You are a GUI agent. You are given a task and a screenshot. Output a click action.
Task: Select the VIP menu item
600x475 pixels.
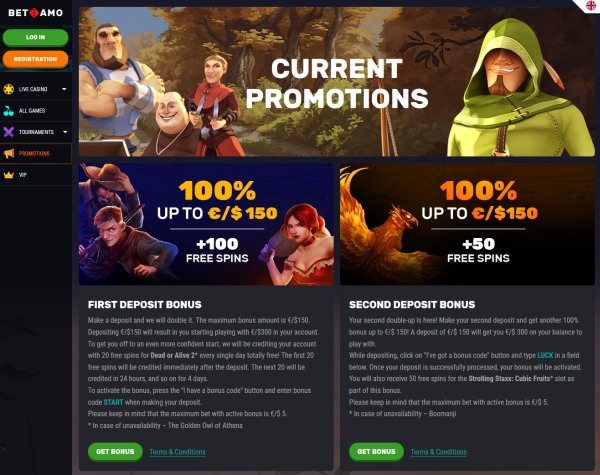(x=36, y=175)
